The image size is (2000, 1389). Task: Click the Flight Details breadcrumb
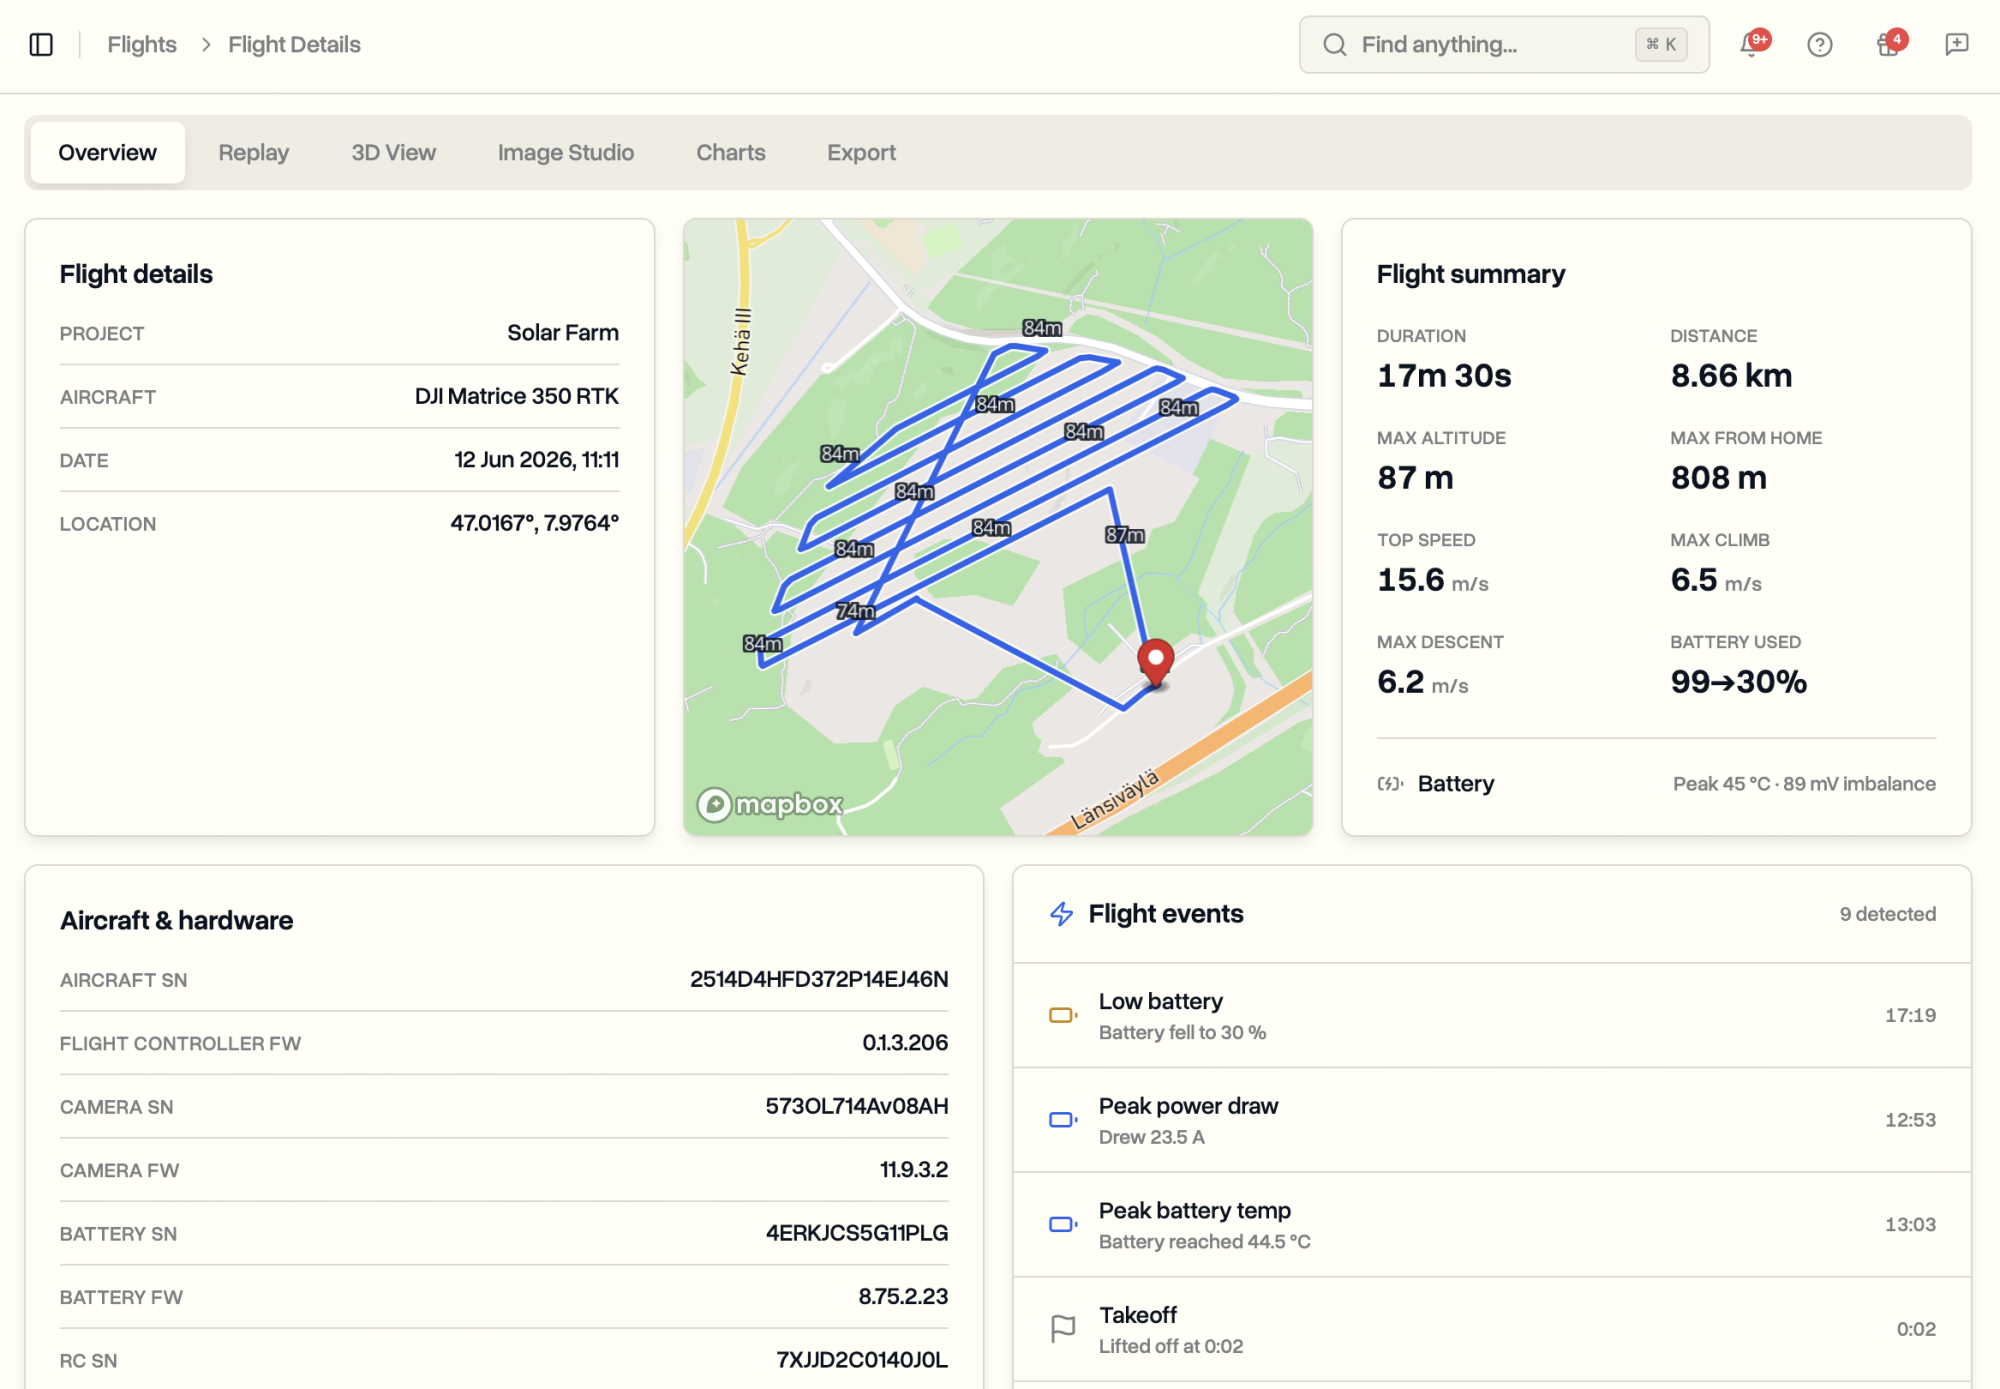click(294, 44)
